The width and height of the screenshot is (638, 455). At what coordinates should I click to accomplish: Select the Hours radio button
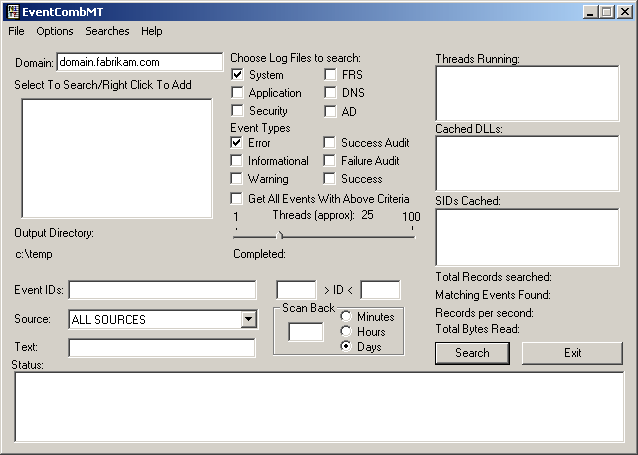click(346, 332)
